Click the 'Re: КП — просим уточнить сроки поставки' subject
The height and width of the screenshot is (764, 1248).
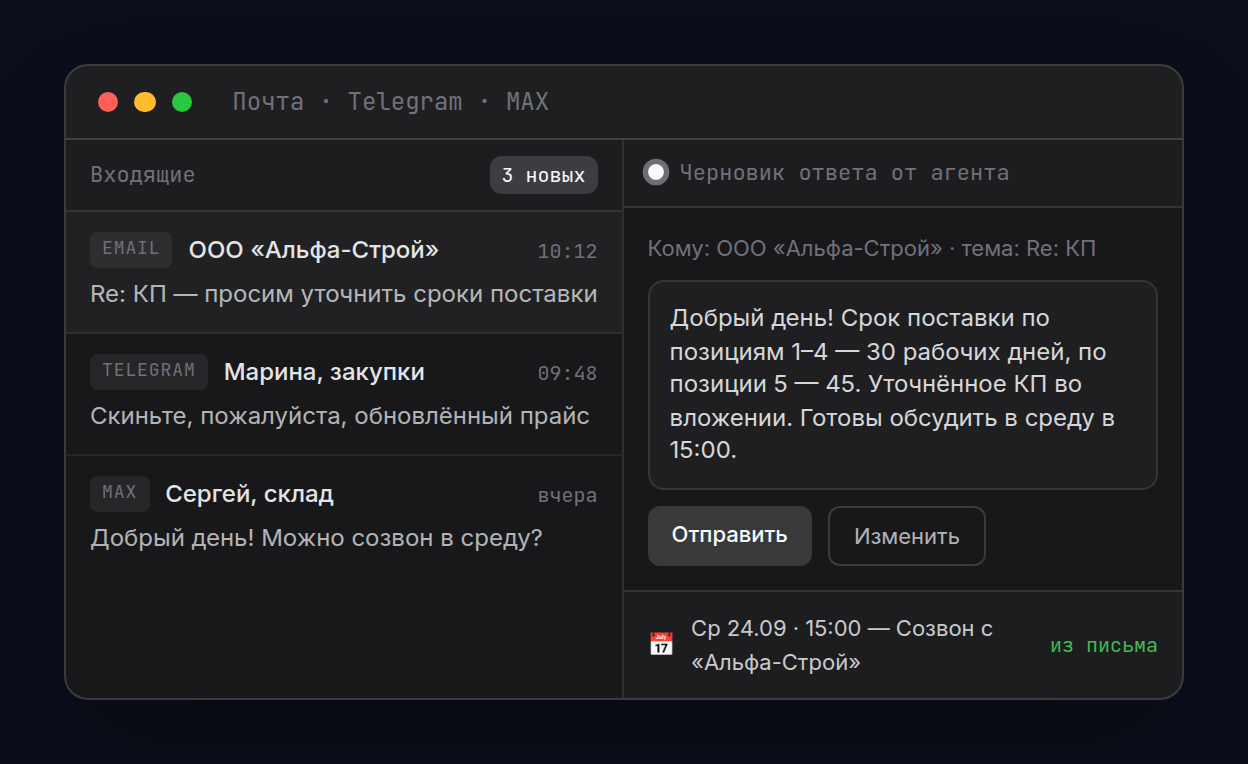click(344, 294)
